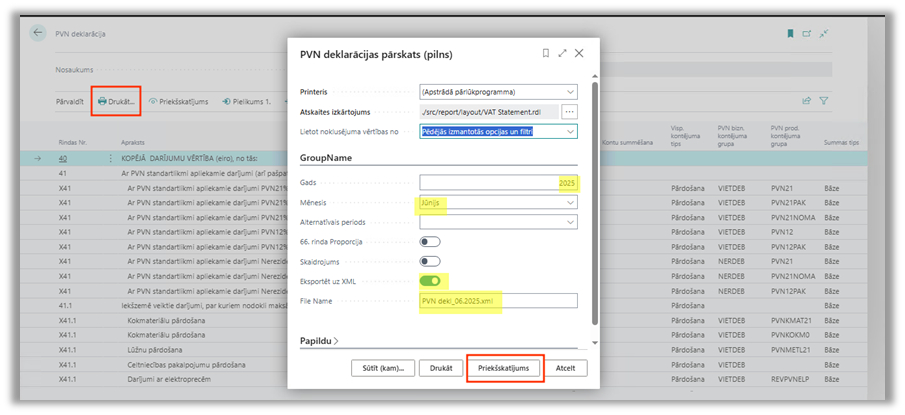Bookmark the PVN deklarācijas pārskats dialog
Image resolution: width=905 pixels, height=415 pixels.
click(545, 53)
